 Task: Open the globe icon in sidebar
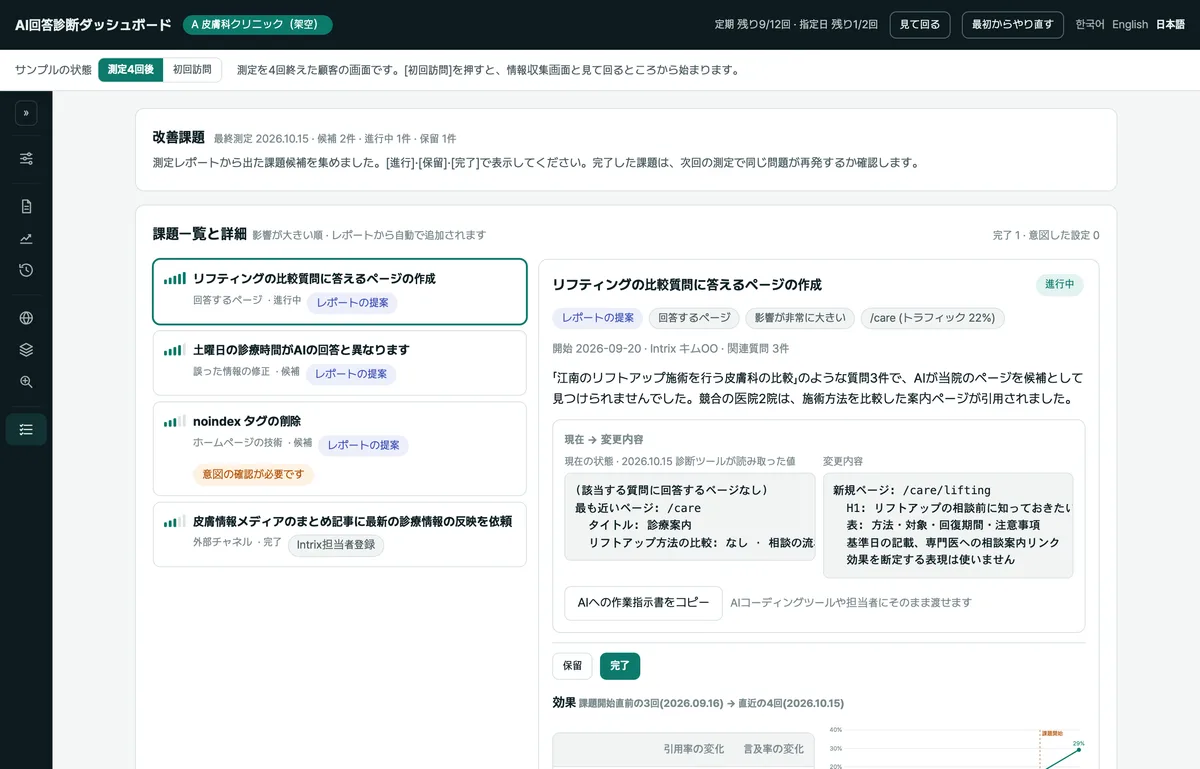pyautogui.click(x=26, y=319)
